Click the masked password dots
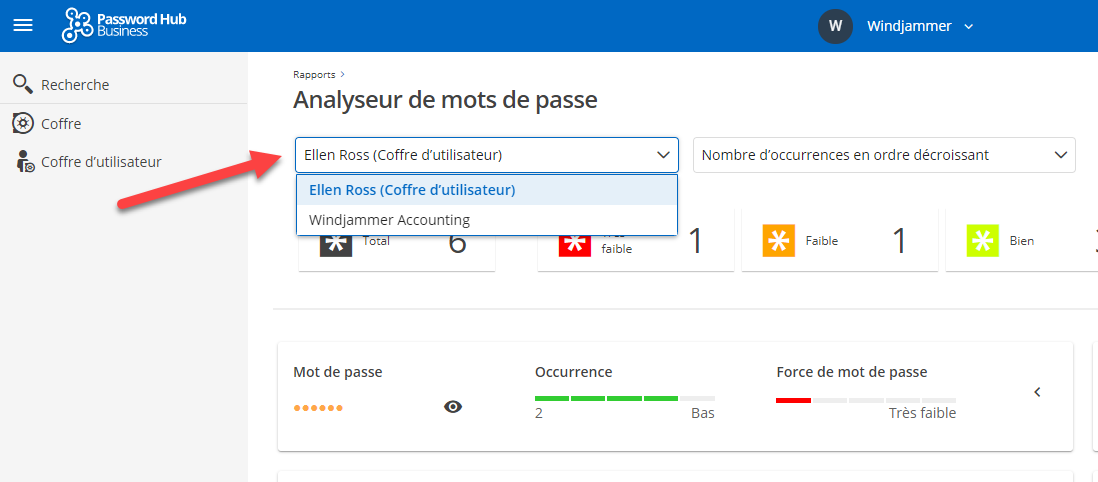The width and height of the screenshot is (1098, 482). (318, 408)
